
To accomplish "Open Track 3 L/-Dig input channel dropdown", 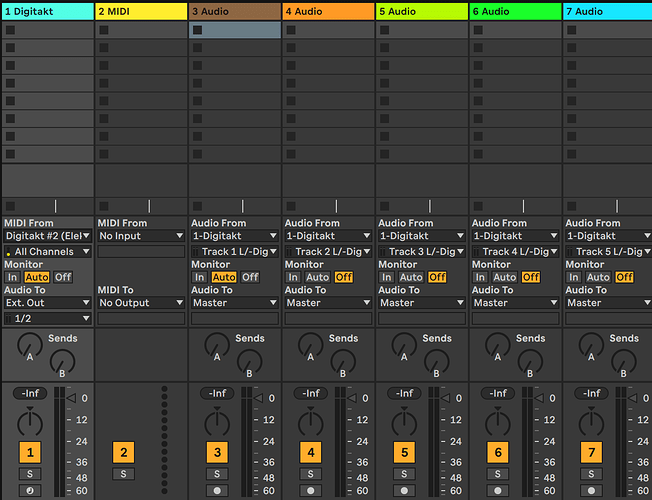I will click(422, 252).
